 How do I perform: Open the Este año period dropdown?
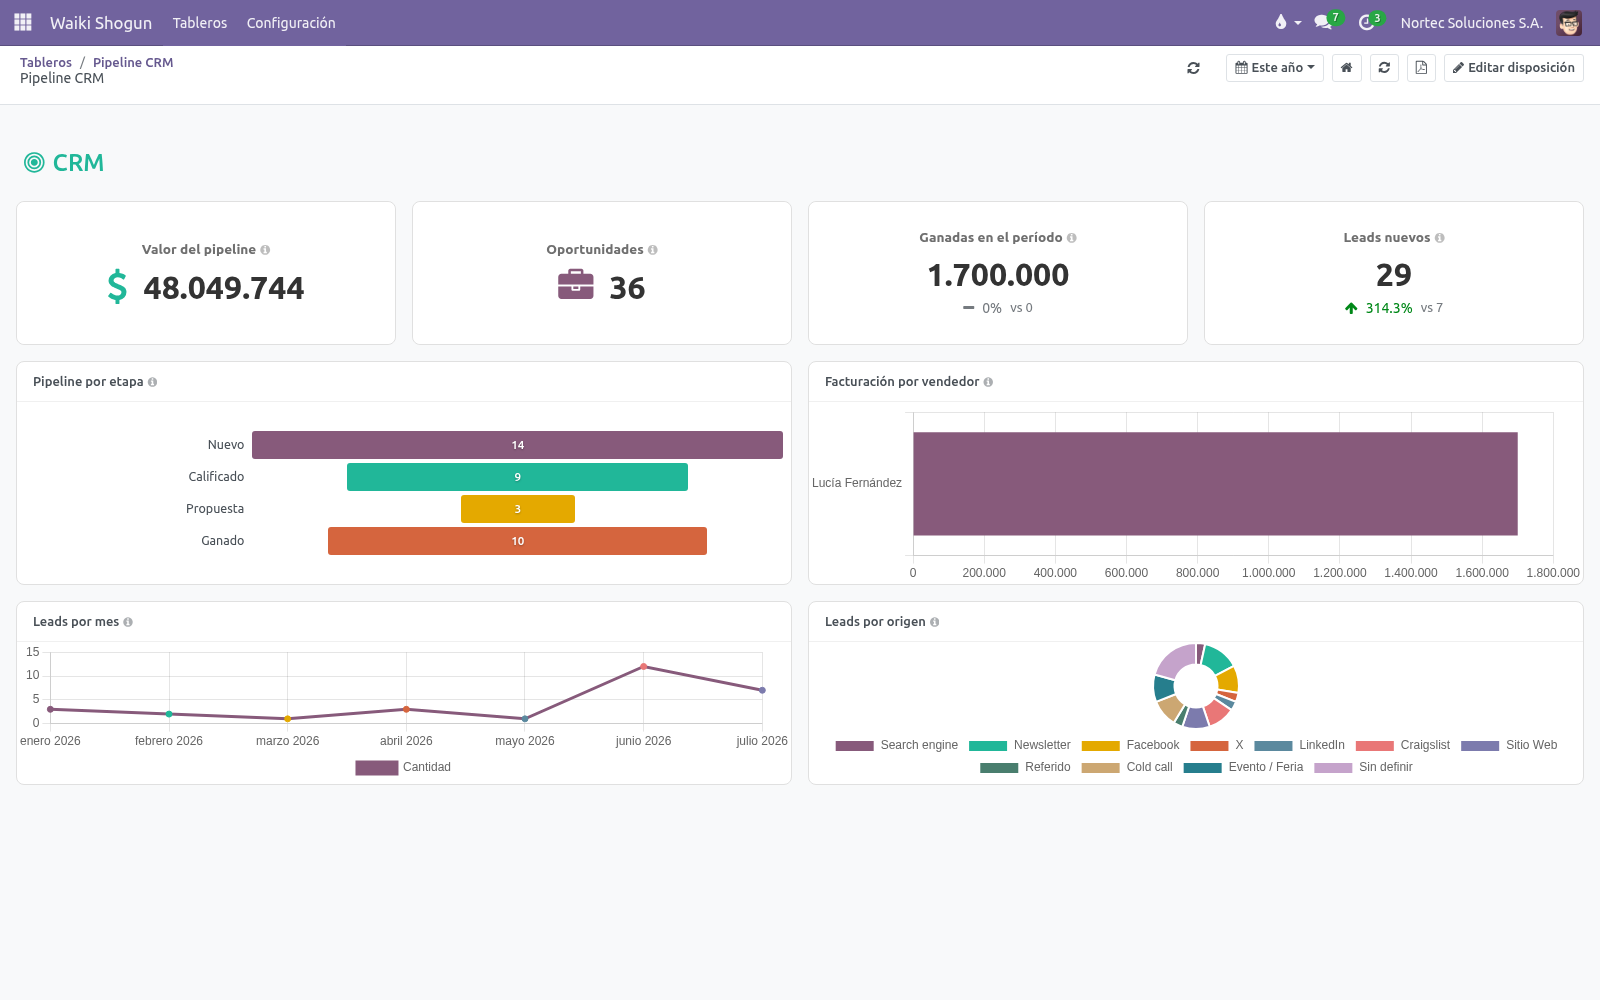tap(1275, 68)
